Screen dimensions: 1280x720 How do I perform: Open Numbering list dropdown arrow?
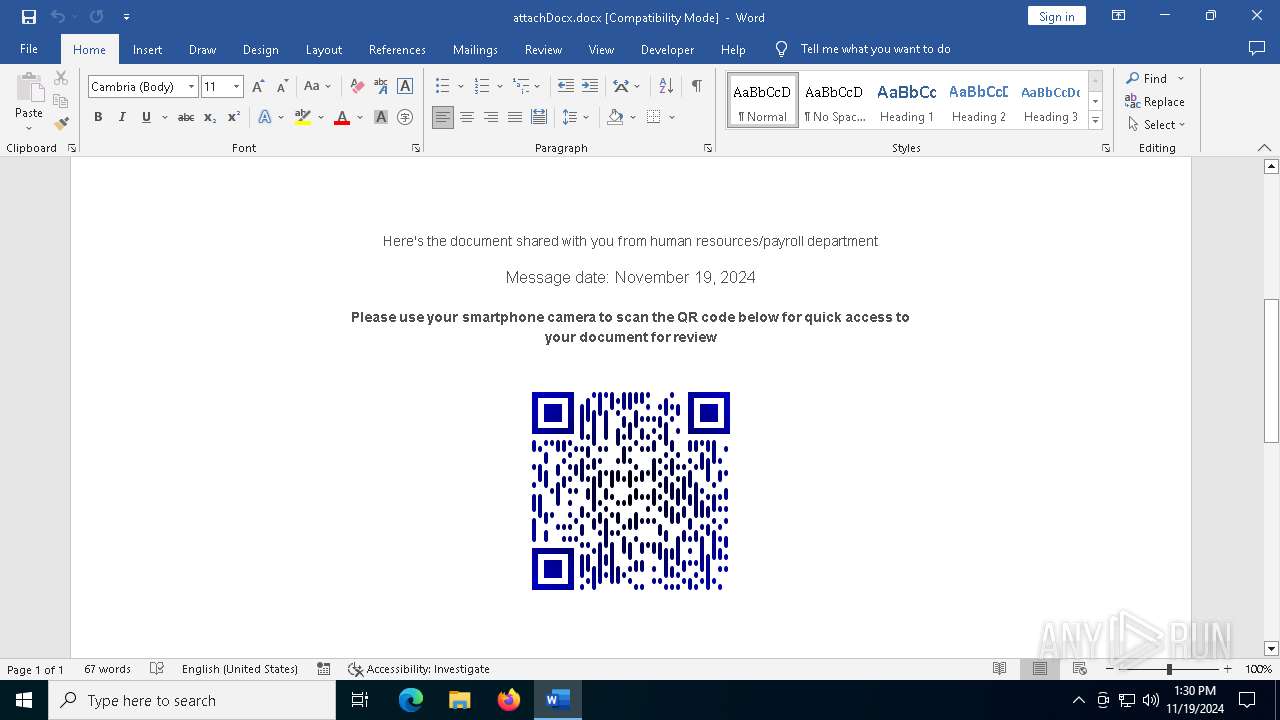point(499,86)
